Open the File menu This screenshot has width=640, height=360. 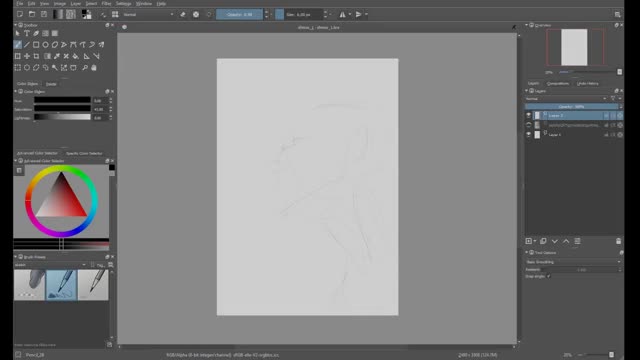coord(20,4)
